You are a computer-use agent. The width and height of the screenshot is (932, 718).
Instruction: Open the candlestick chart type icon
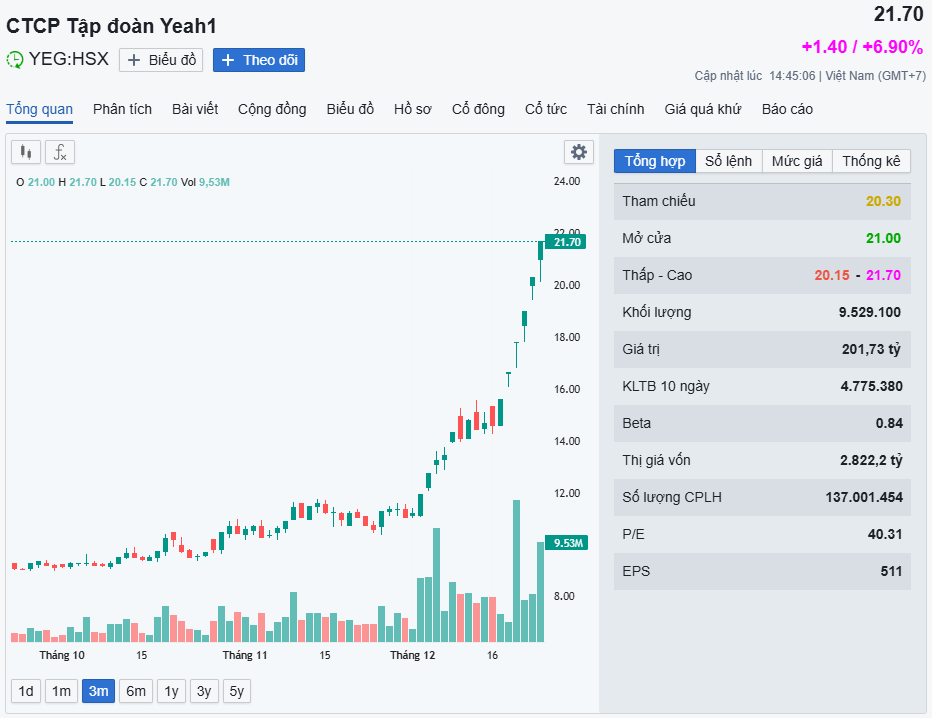point(26,152)
